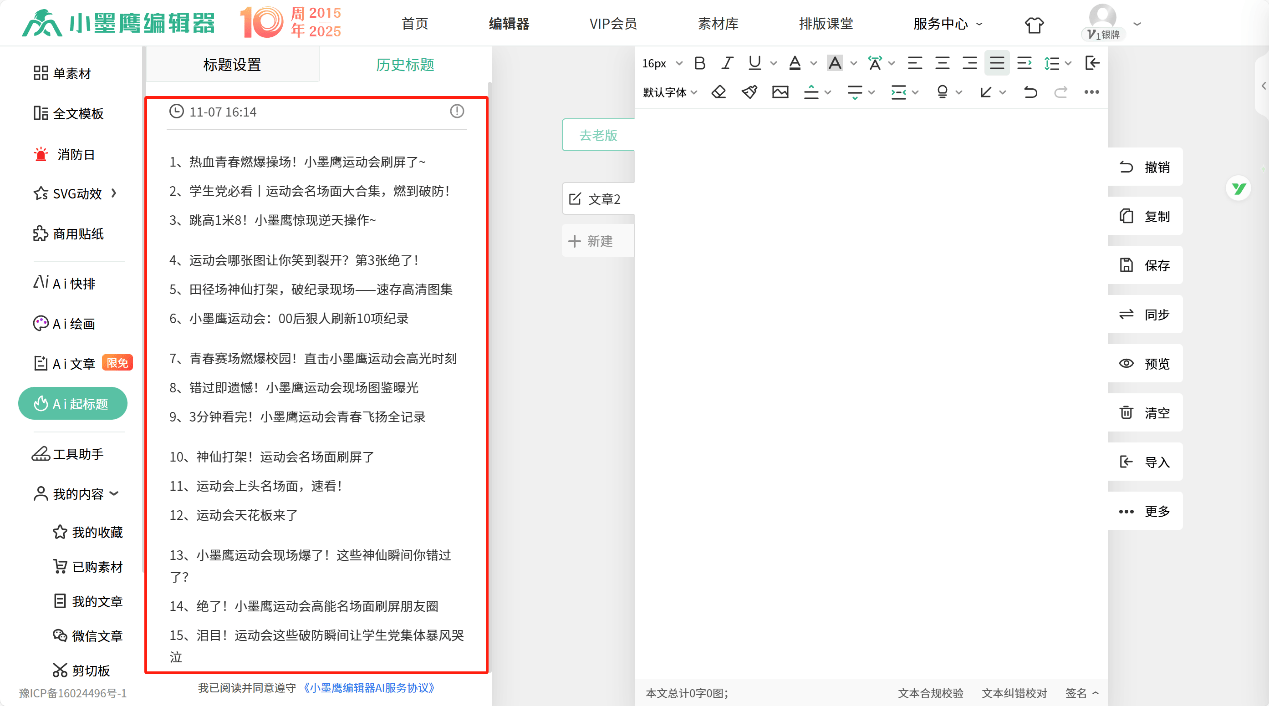Open the 默认字体 font family dropdown

[669, 92]
